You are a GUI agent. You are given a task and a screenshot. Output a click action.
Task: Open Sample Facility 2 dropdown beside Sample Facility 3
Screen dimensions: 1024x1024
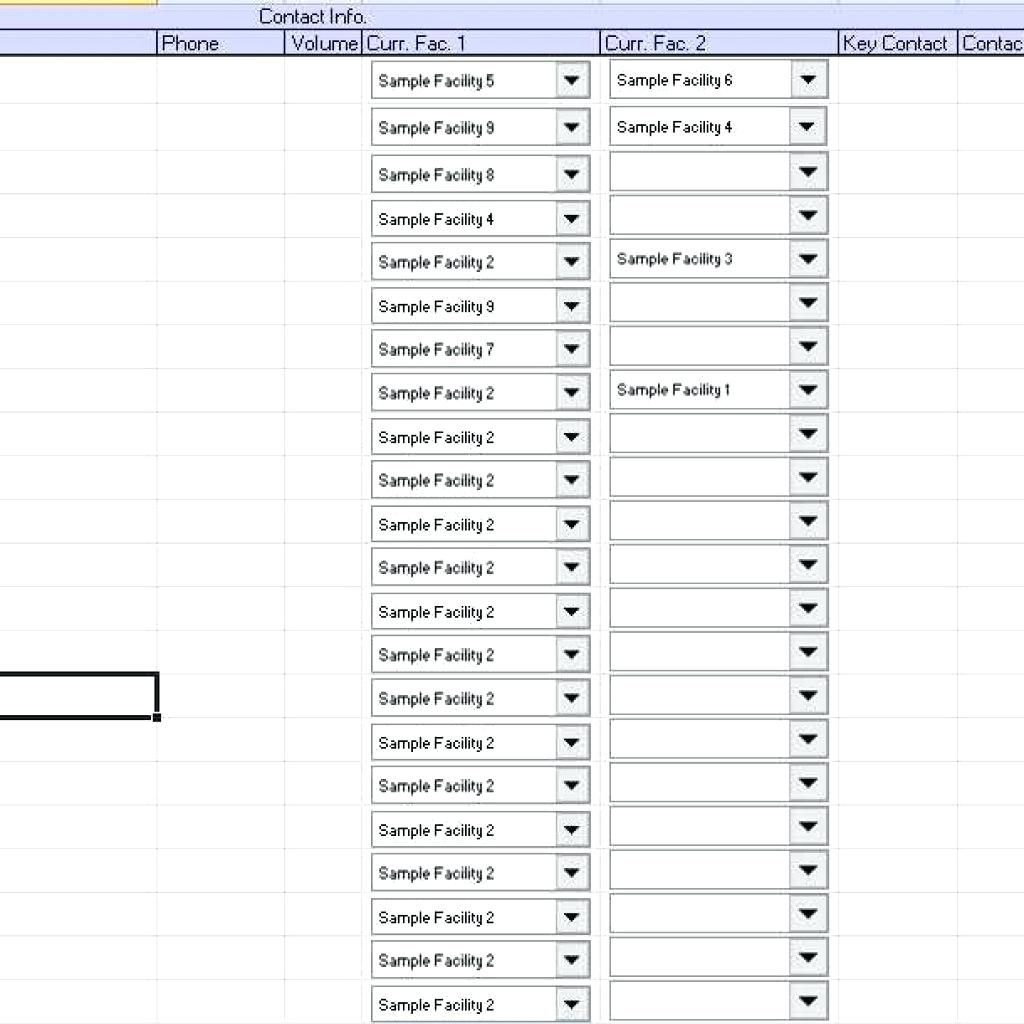(572, 262)
